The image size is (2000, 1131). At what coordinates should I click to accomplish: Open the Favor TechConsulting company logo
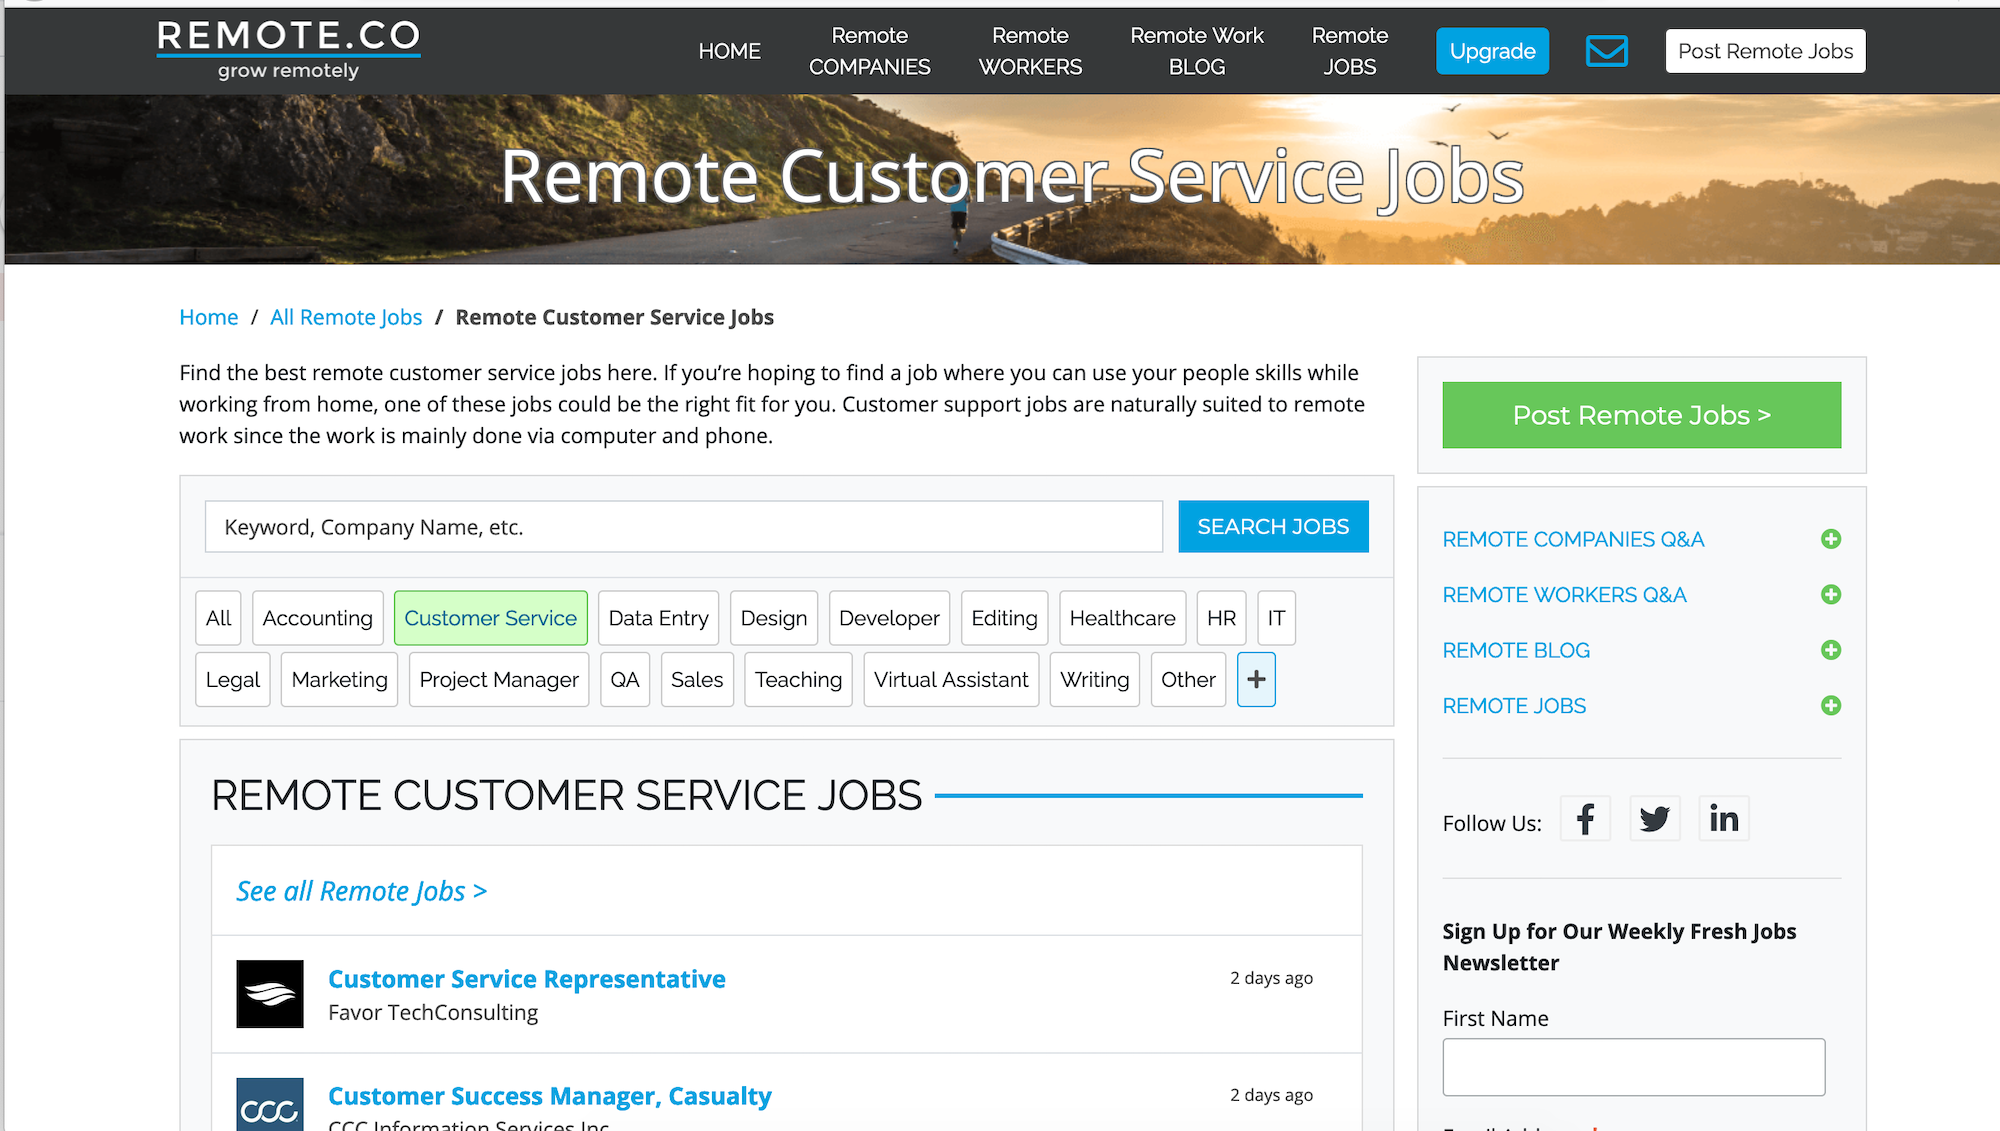pos(269,994)
